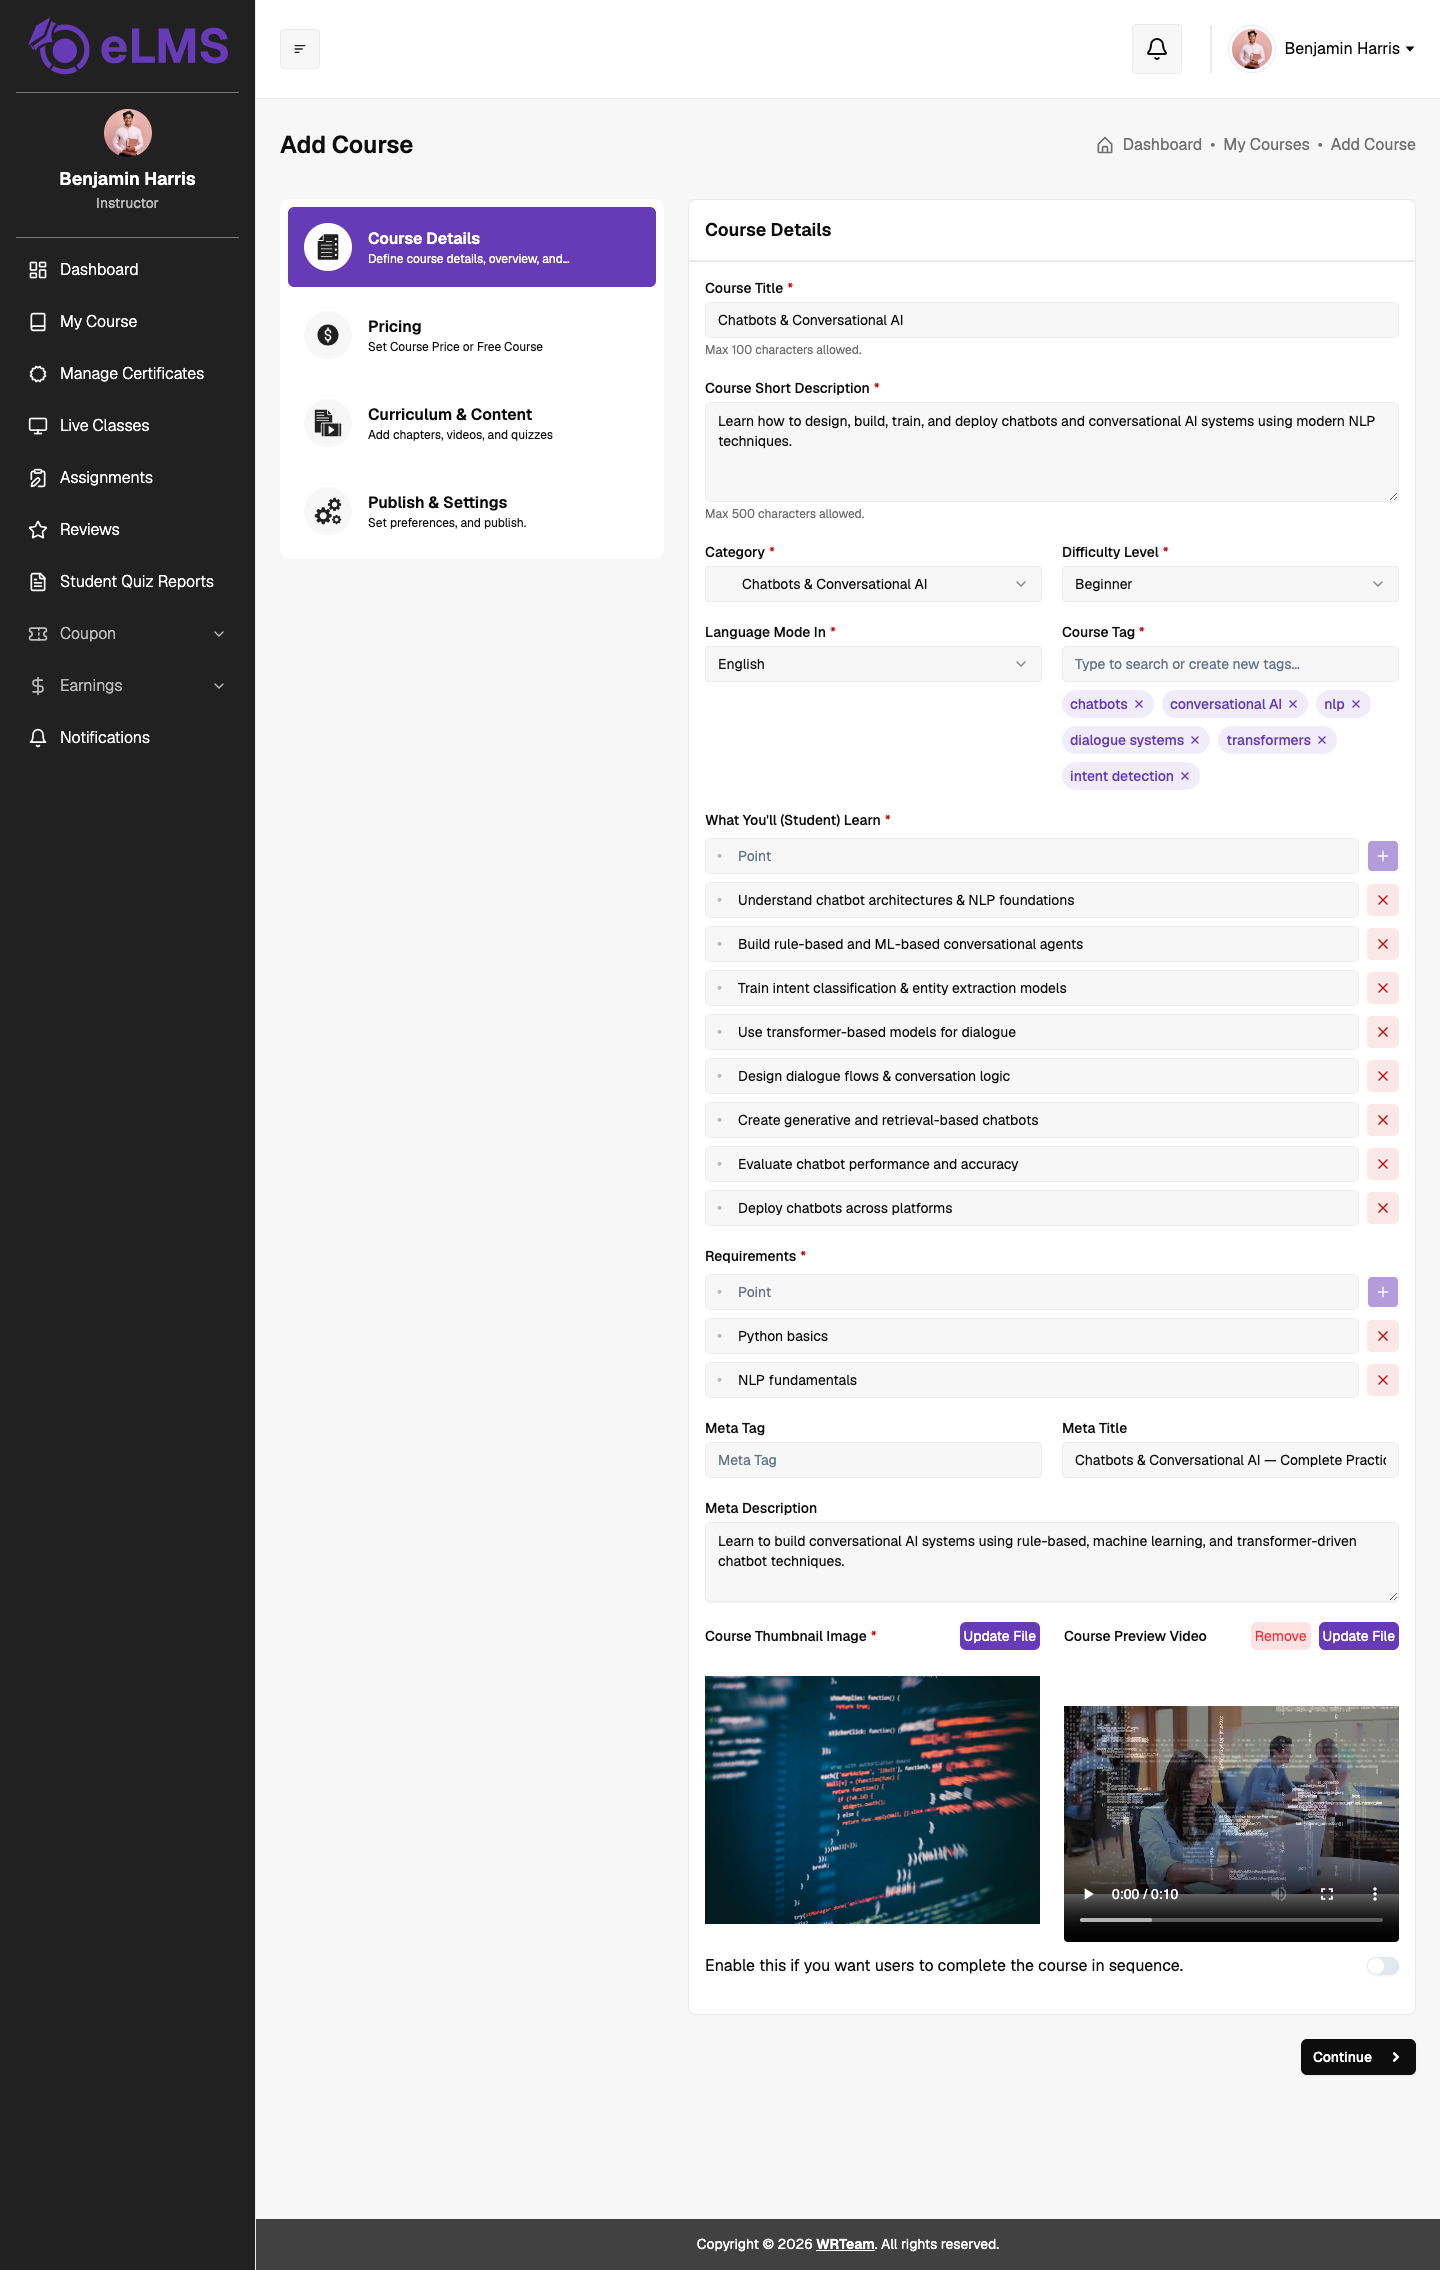The image size is (1440, 2270).
Task: Enable sequential course completion toggle
Action: coord(1383,1966)
